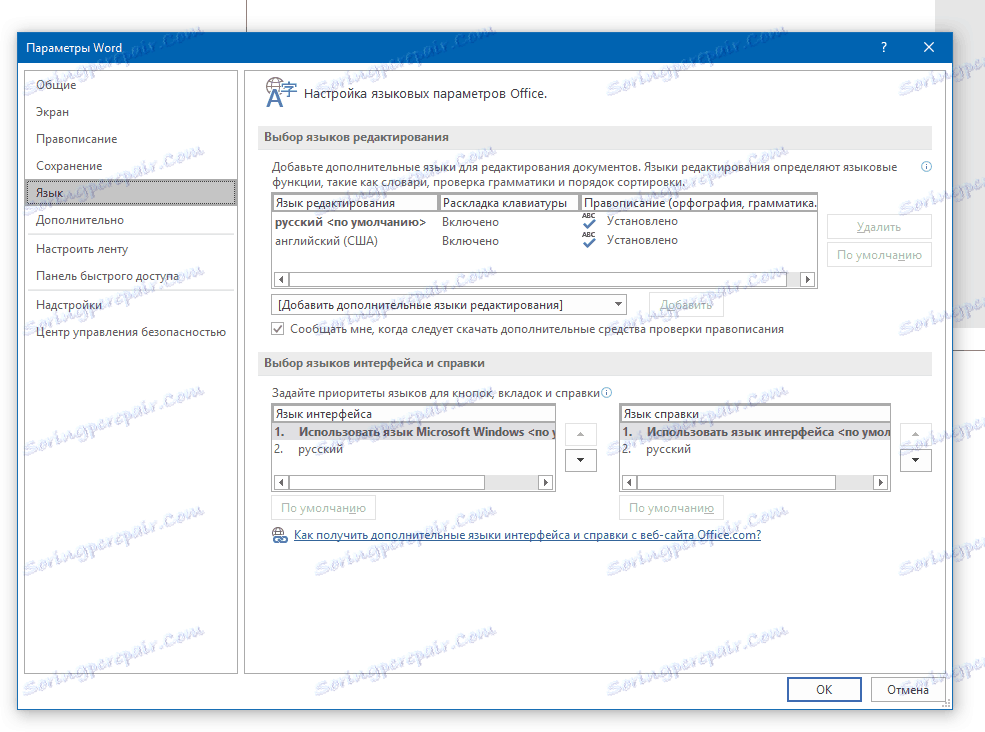Move help language down with the down arrow

point(915,461)
